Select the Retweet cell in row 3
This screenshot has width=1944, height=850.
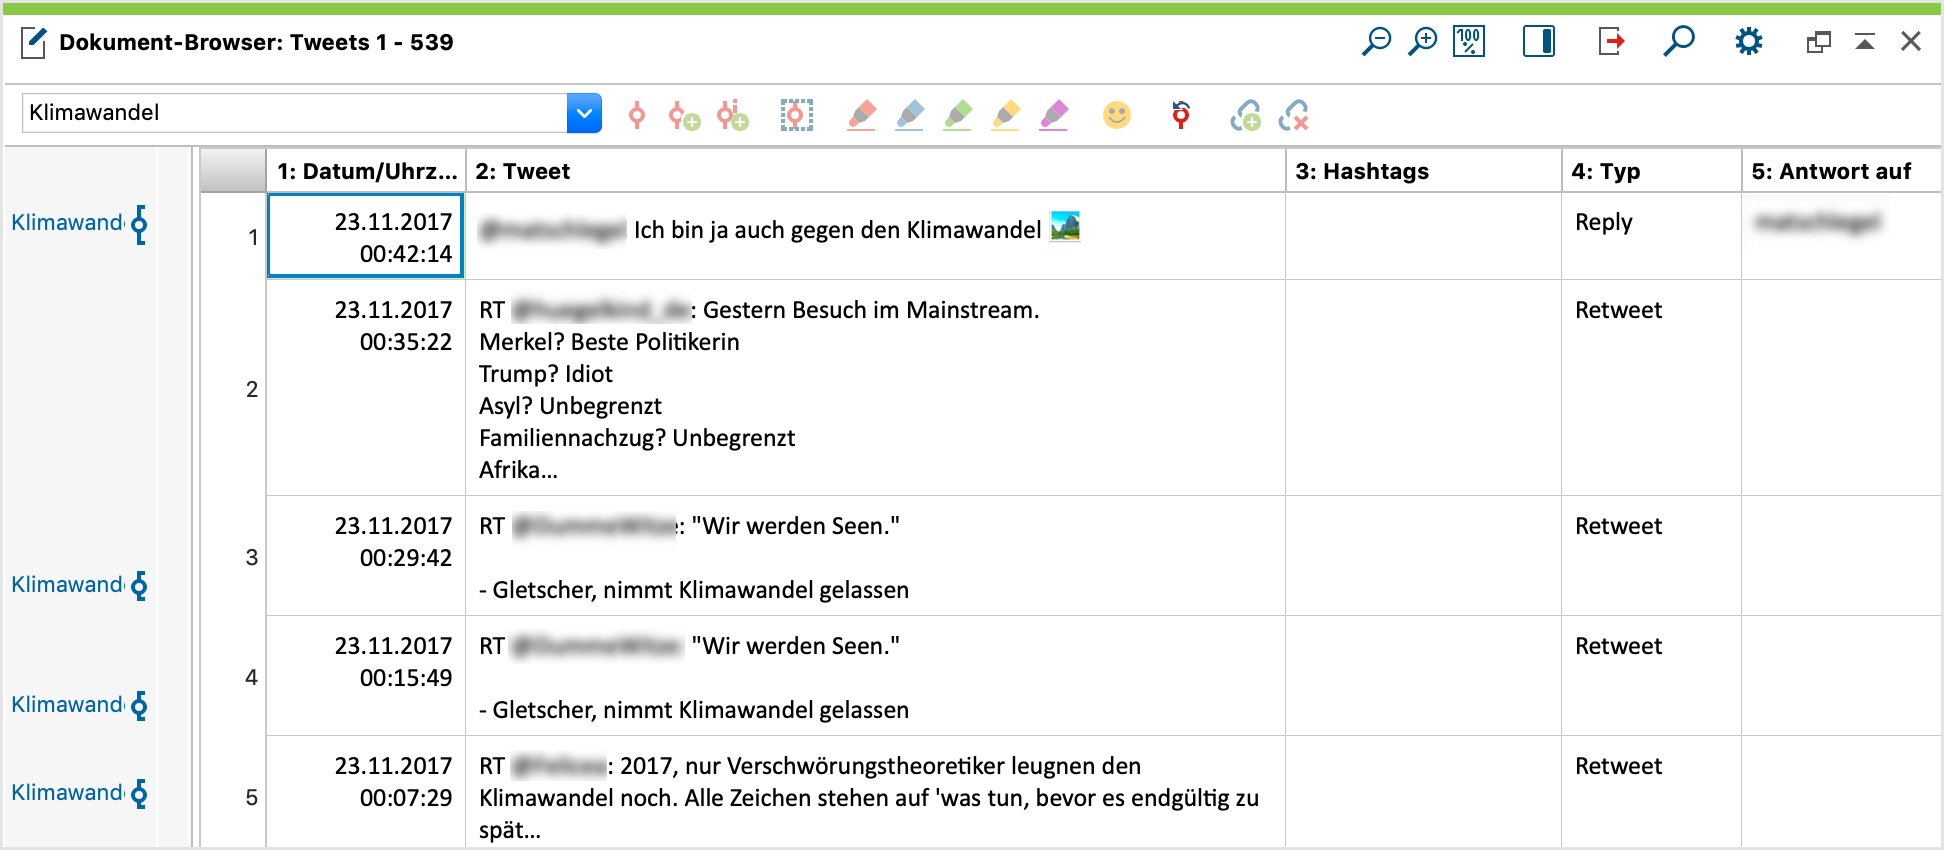pos(1651,556)
